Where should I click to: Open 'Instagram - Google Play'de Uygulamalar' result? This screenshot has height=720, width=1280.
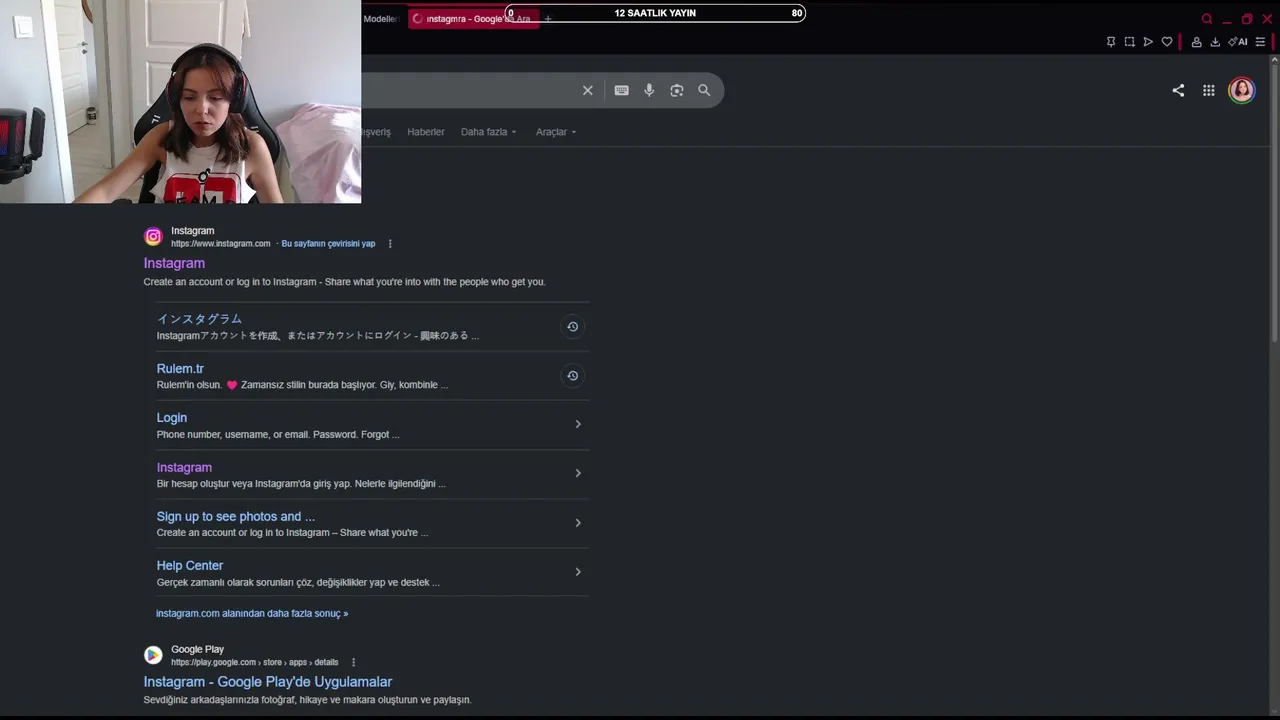click(x=268, y=682)
